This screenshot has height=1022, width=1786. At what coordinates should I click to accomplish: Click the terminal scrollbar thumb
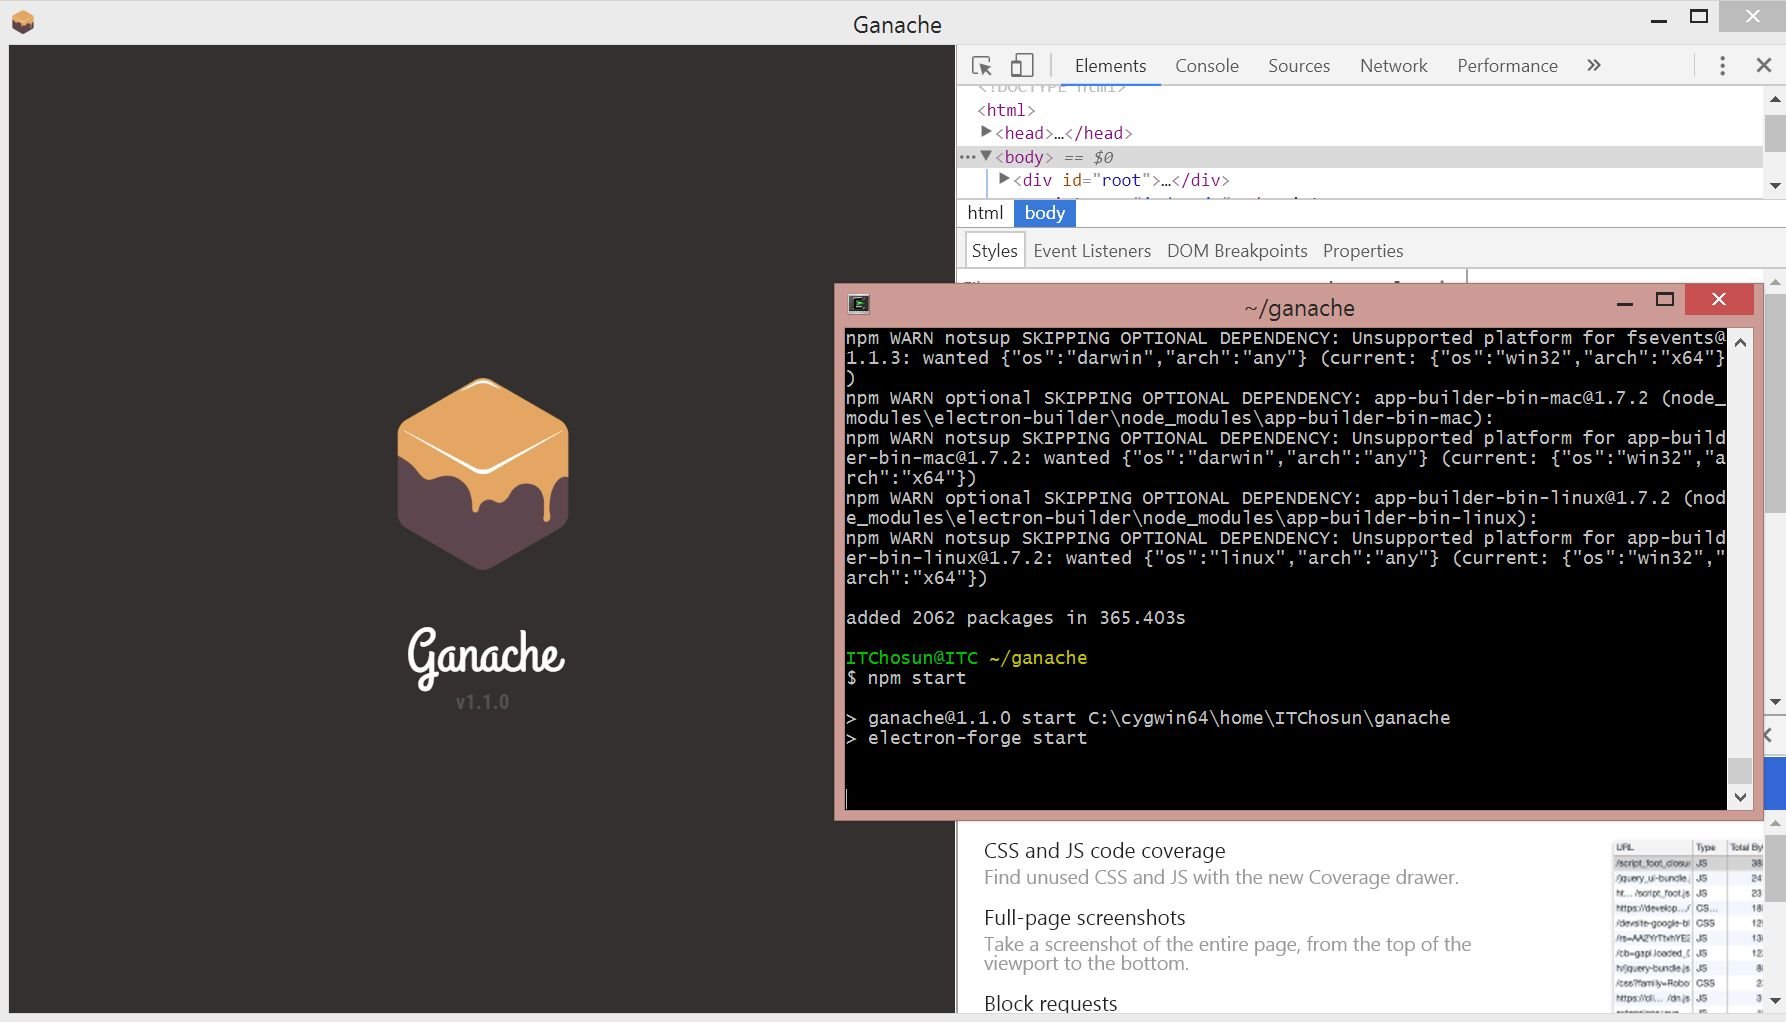[1740, 771]
